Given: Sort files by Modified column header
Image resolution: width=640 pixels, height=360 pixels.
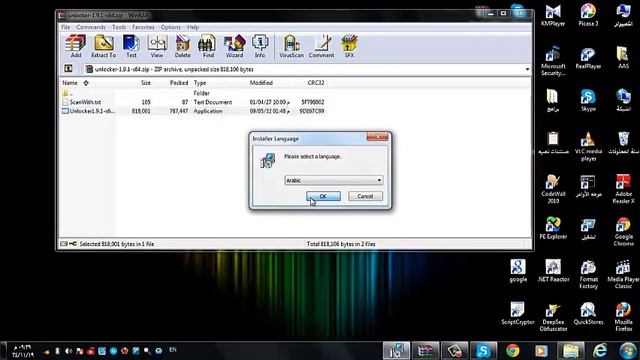Looking at the screenshot, I should pyautogui.click(x=261, y=83).
